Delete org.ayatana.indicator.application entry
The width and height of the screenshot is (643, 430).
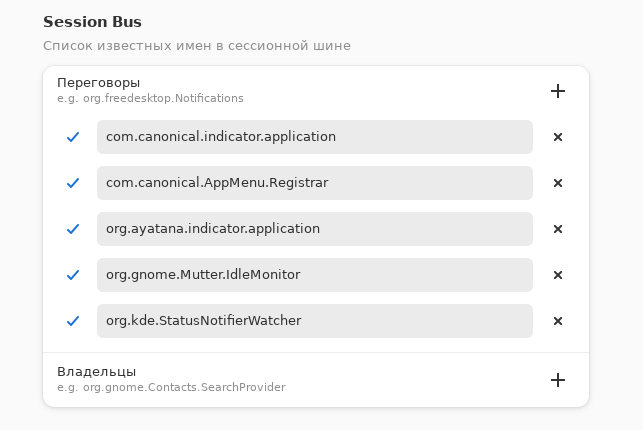point(558,229)
